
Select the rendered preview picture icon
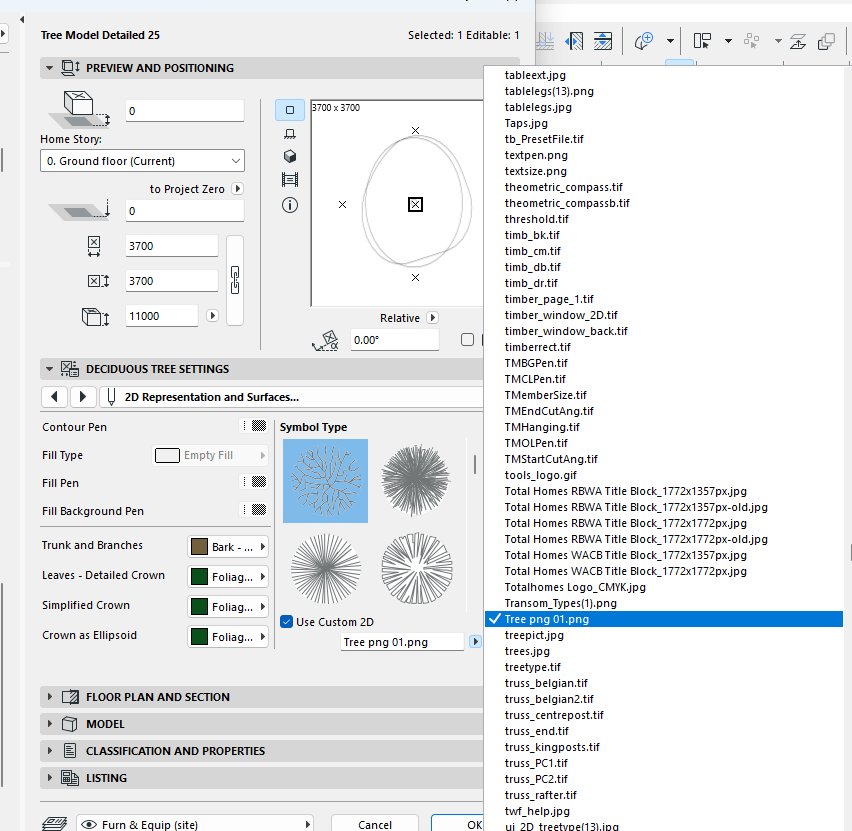click(x=290, y=181)
